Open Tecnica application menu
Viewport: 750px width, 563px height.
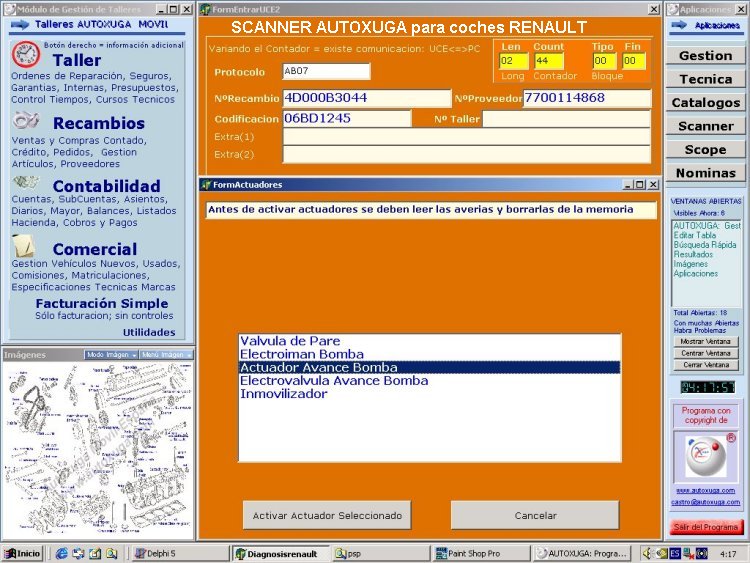[706, 79]
